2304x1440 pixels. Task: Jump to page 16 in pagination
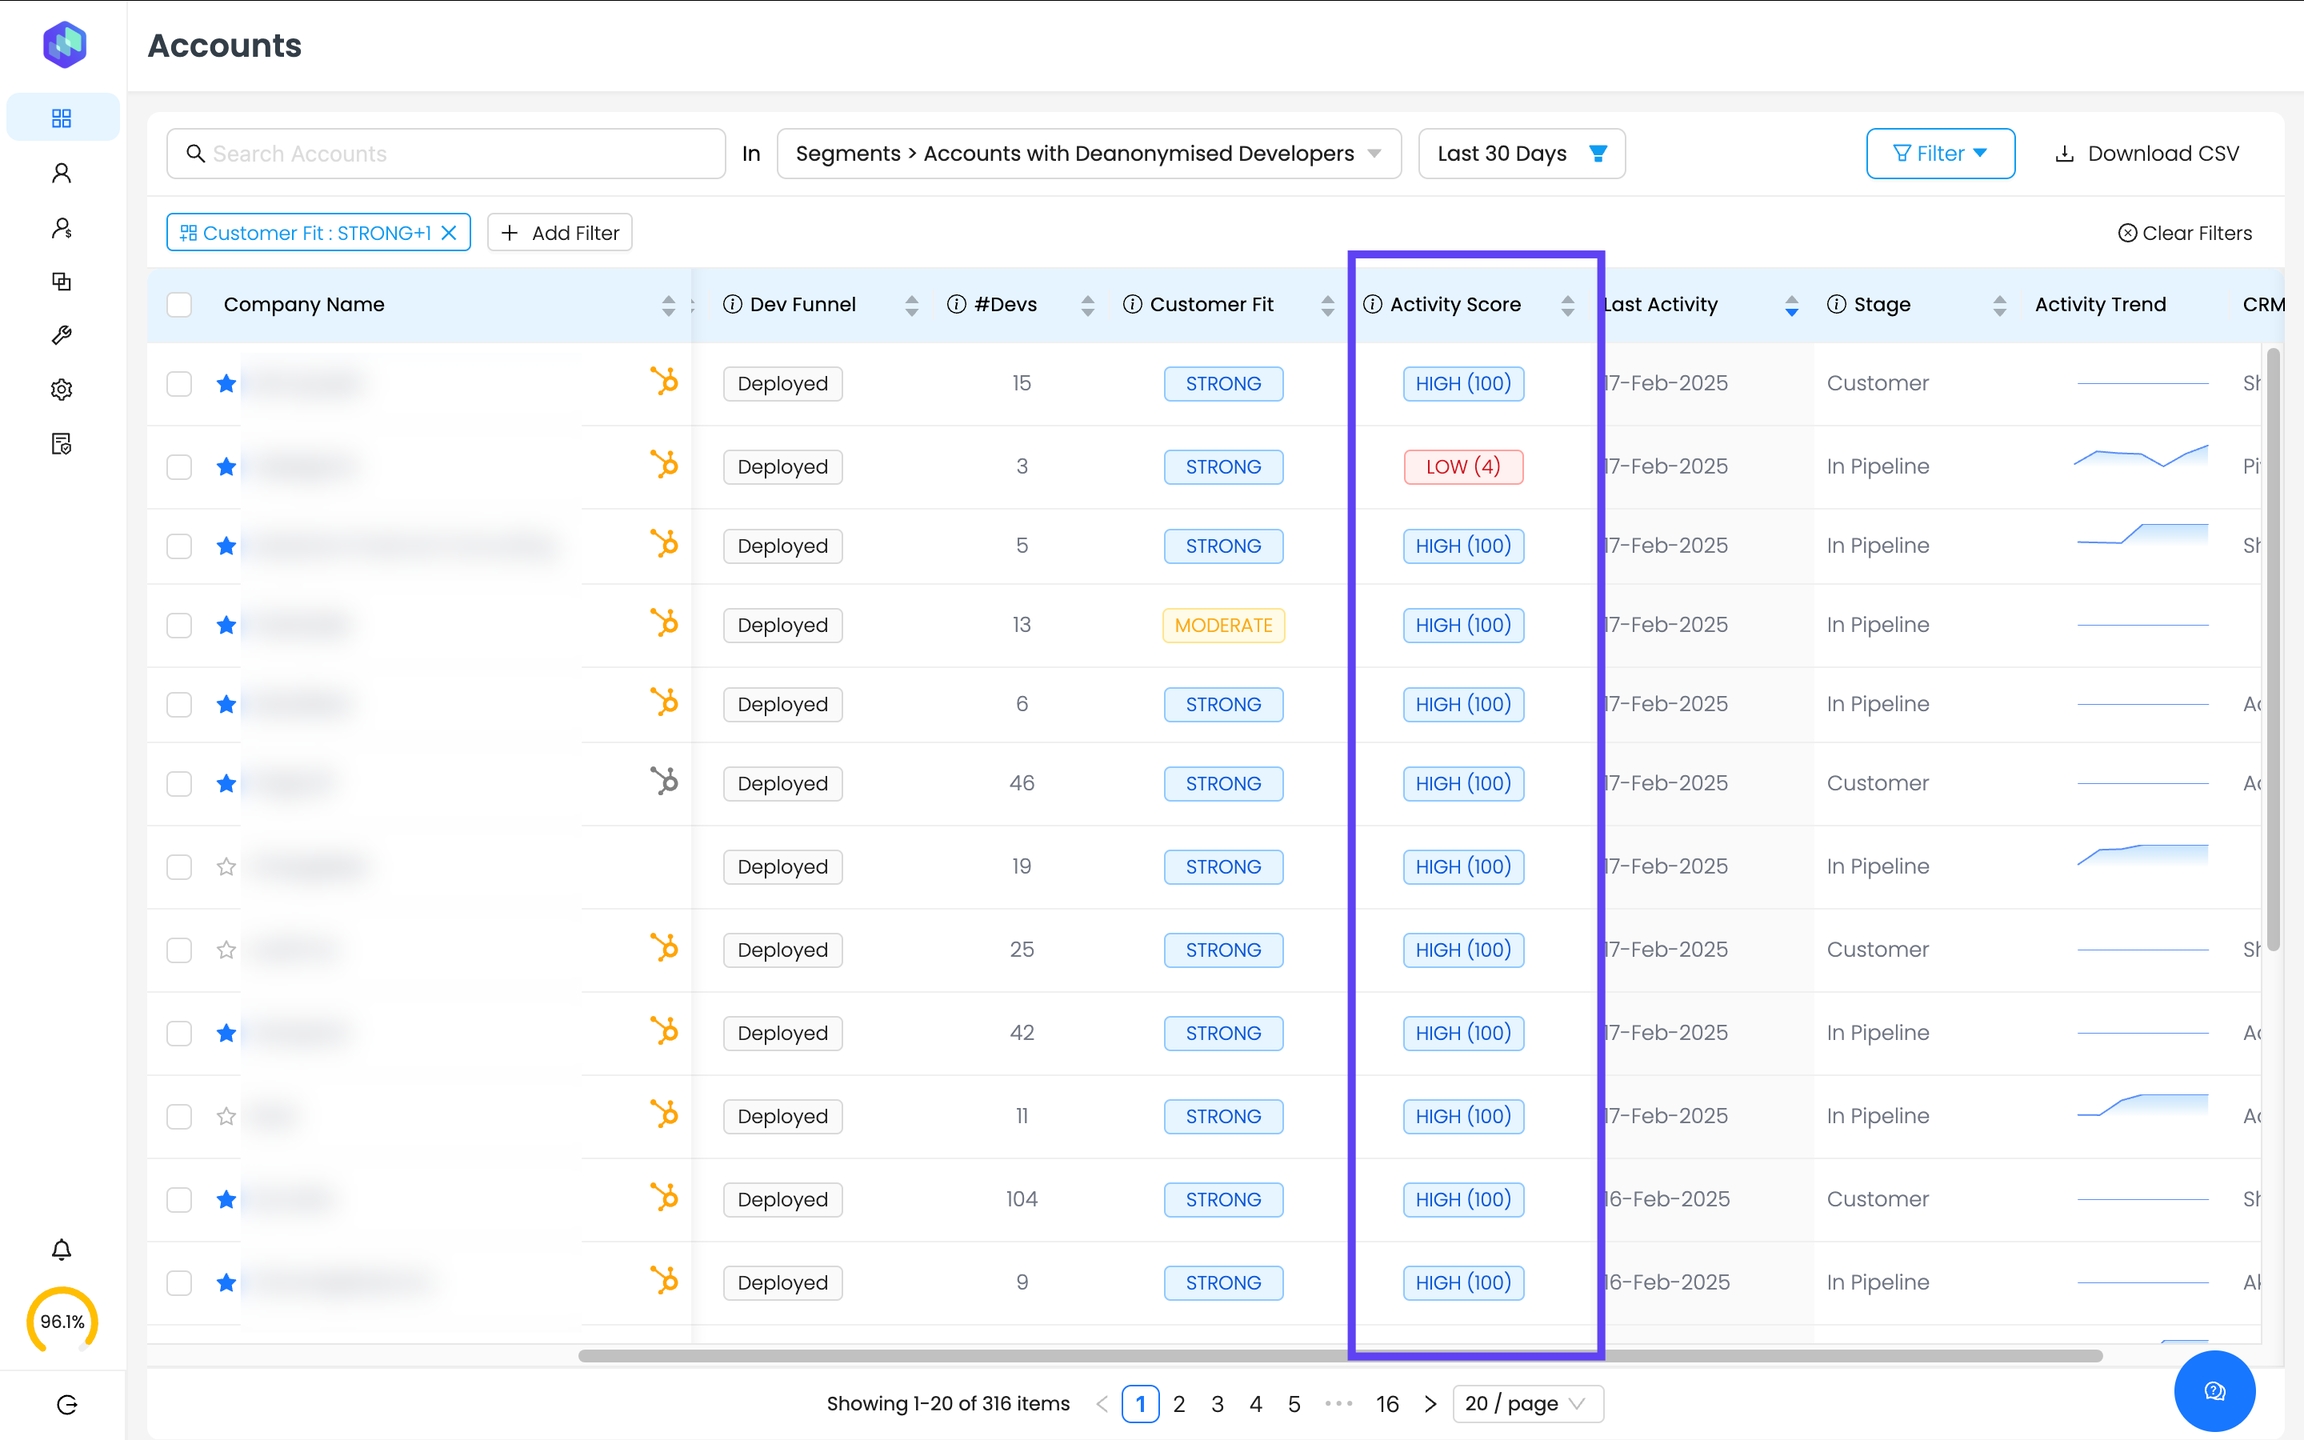coord(1387,1404)
